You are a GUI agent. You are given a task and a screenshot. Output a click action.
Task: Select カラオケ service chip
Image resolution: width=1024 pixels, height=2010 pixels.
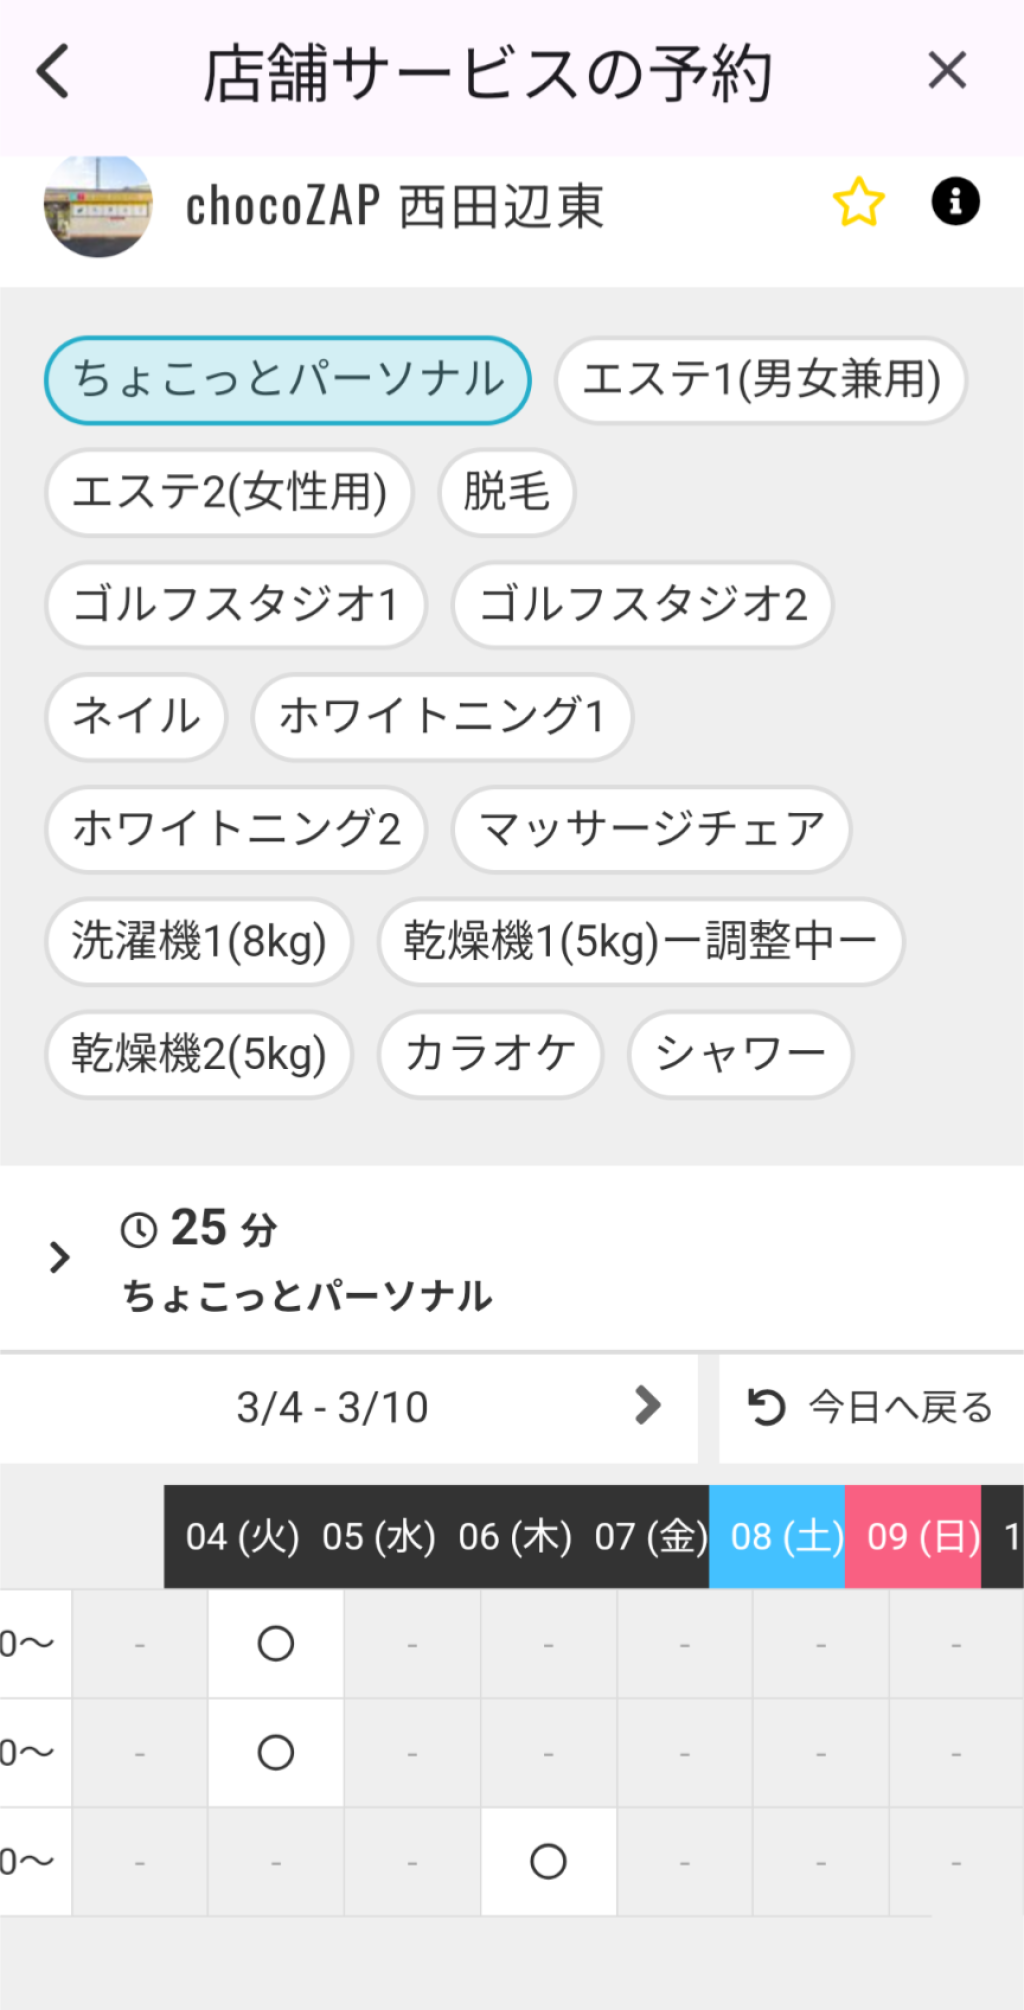(x=490, y=1054)
